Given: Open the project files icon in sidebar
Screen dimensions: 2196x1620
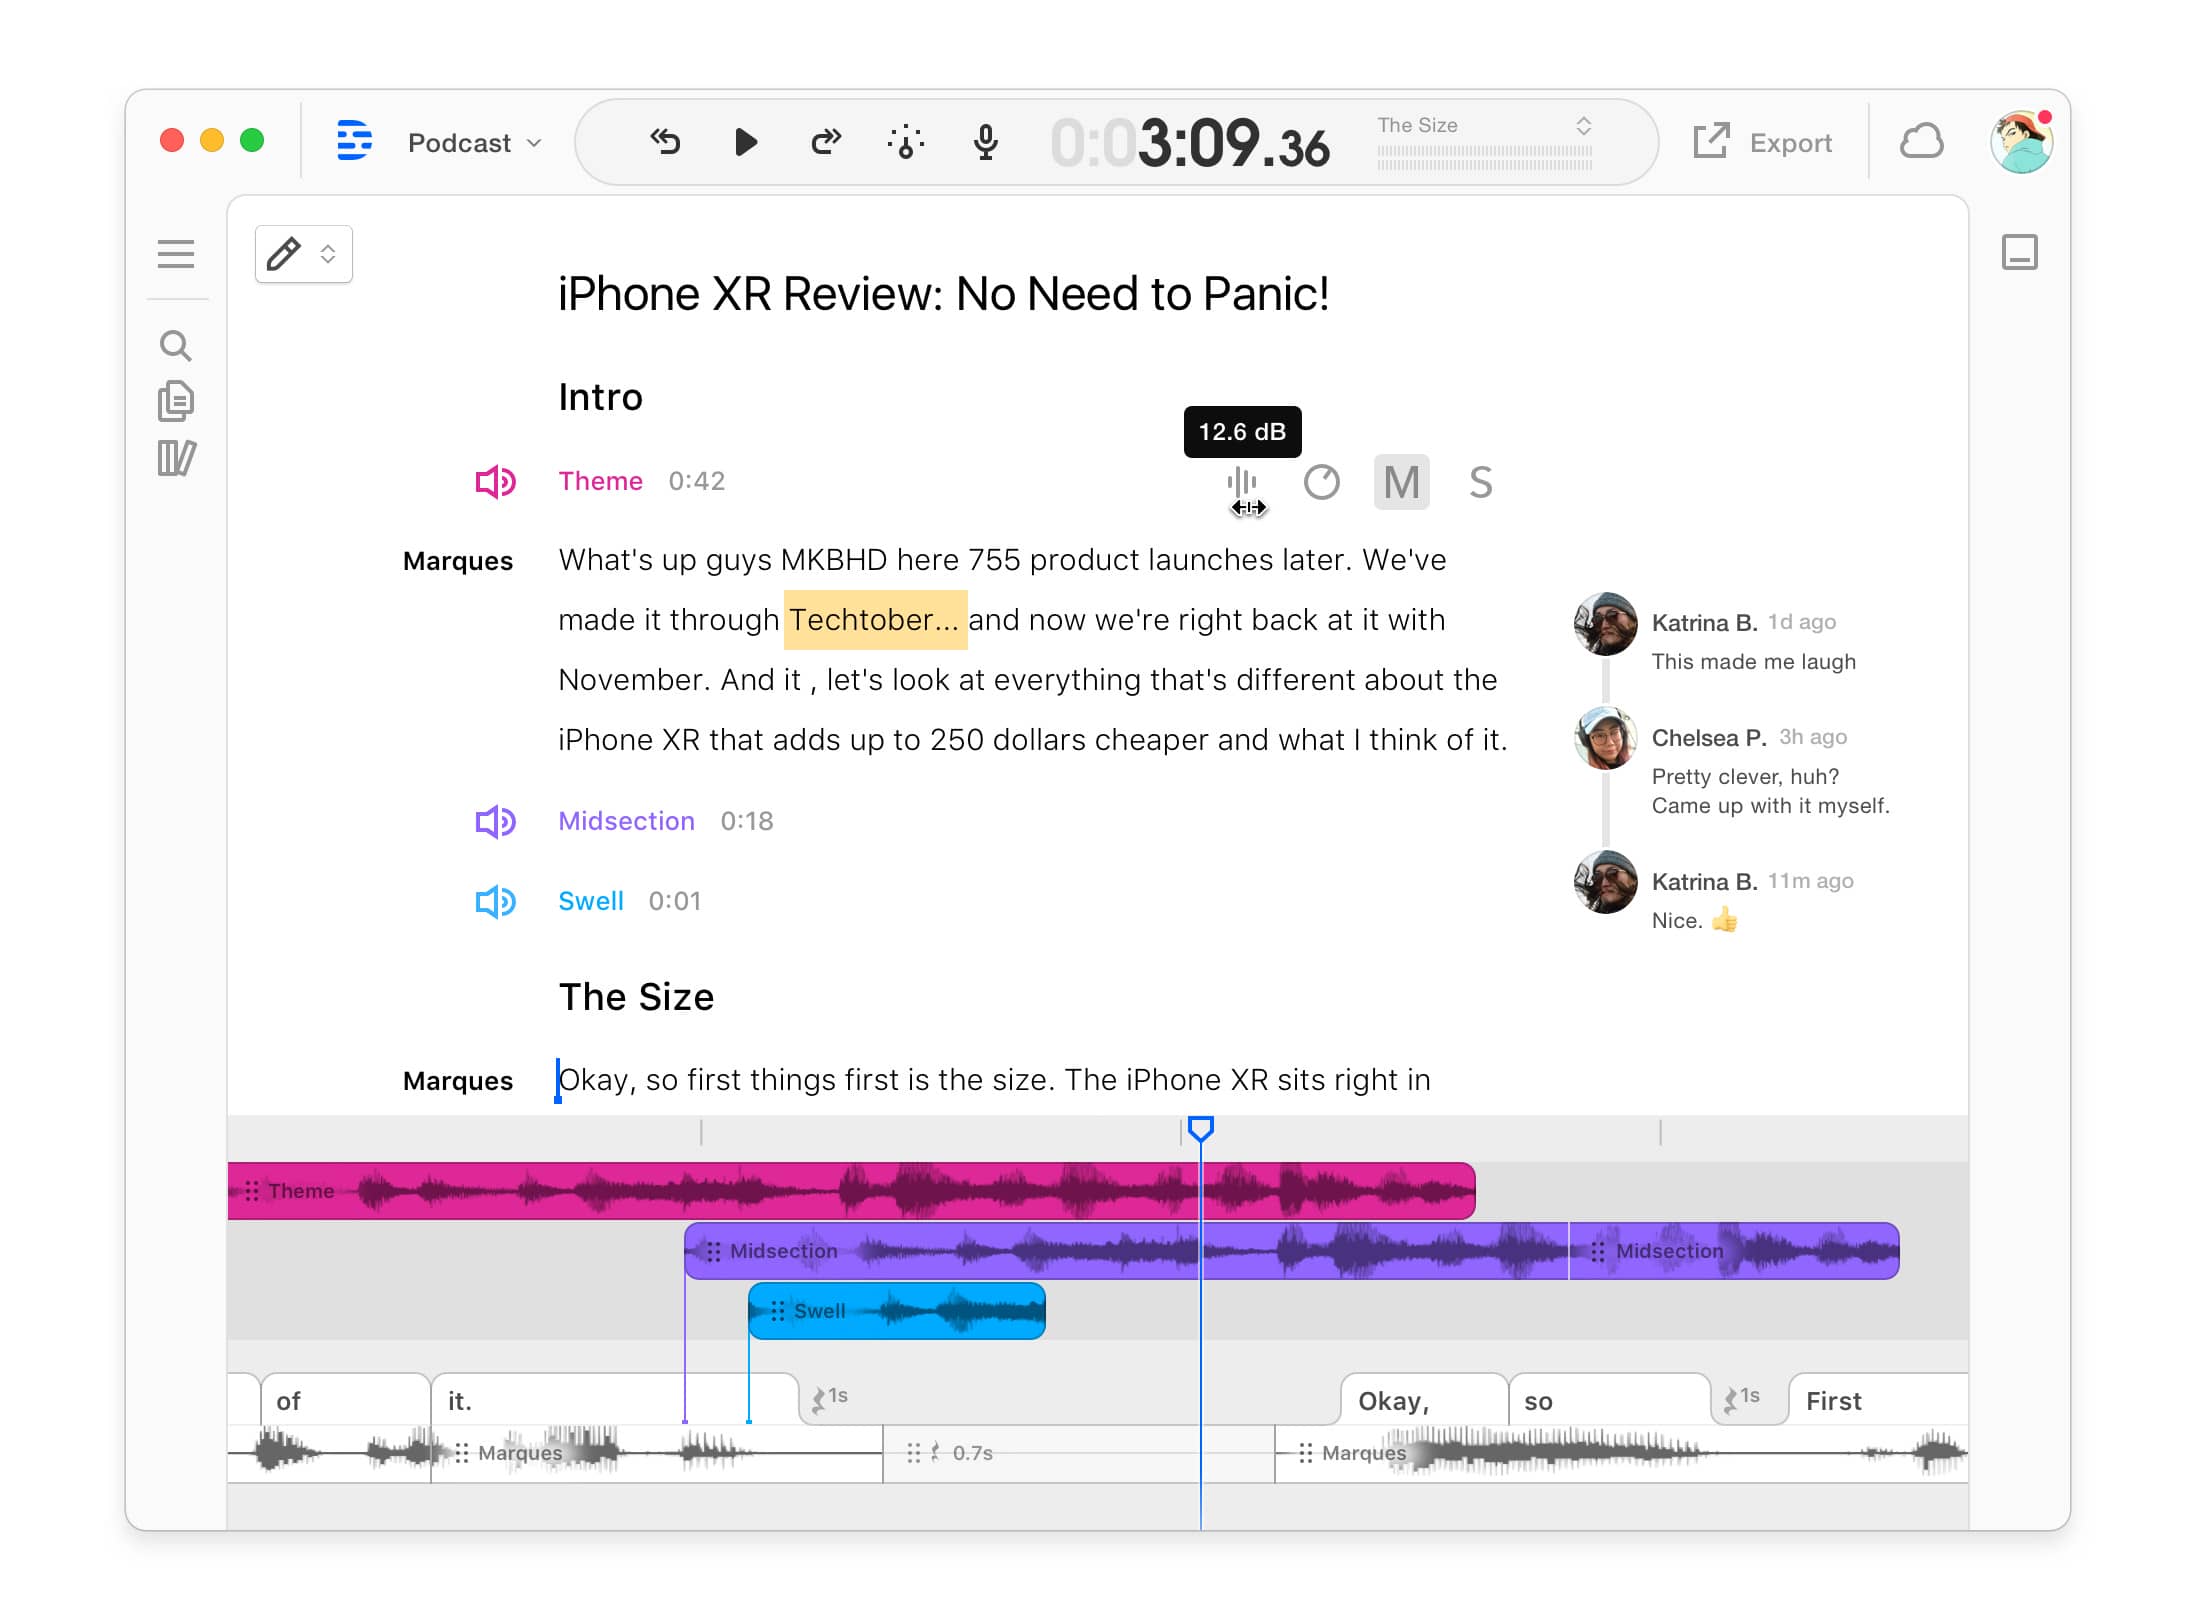Looking at the screenshot, I should point(175,401).
